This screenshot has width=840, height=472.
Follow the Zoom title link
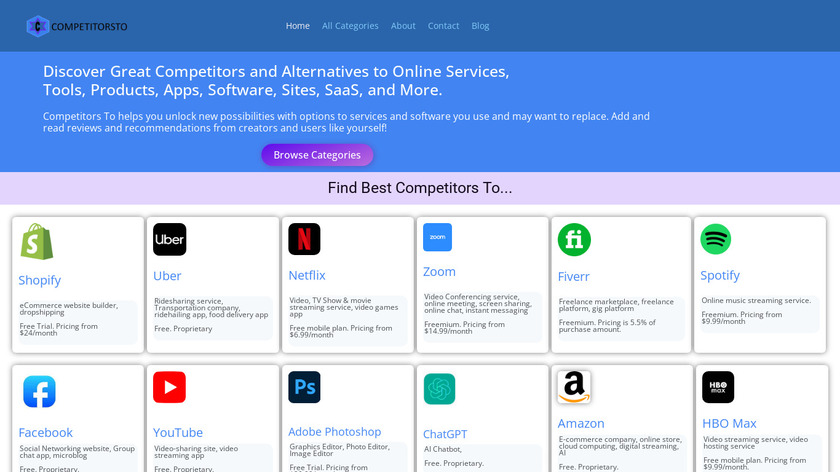[439, 272]
